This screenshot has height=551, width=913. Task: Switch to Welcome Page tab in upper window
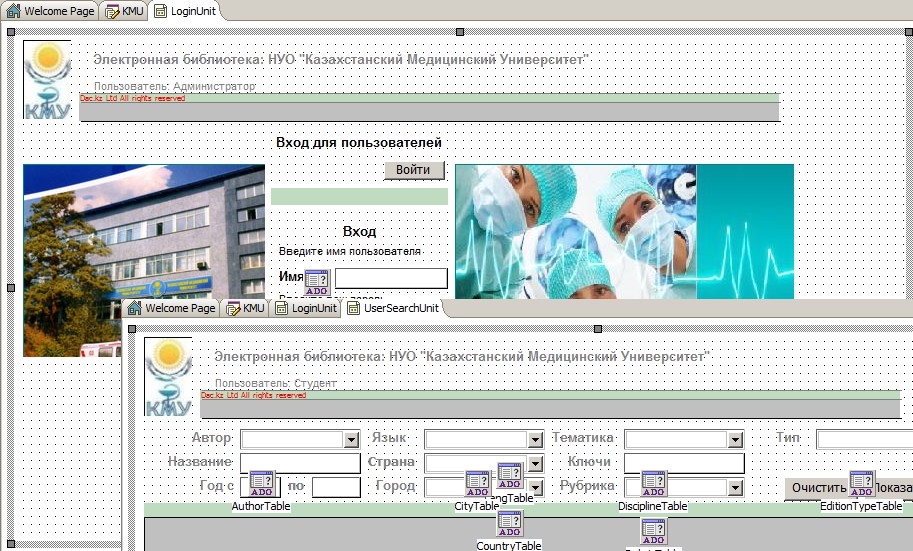pos(51,11)
